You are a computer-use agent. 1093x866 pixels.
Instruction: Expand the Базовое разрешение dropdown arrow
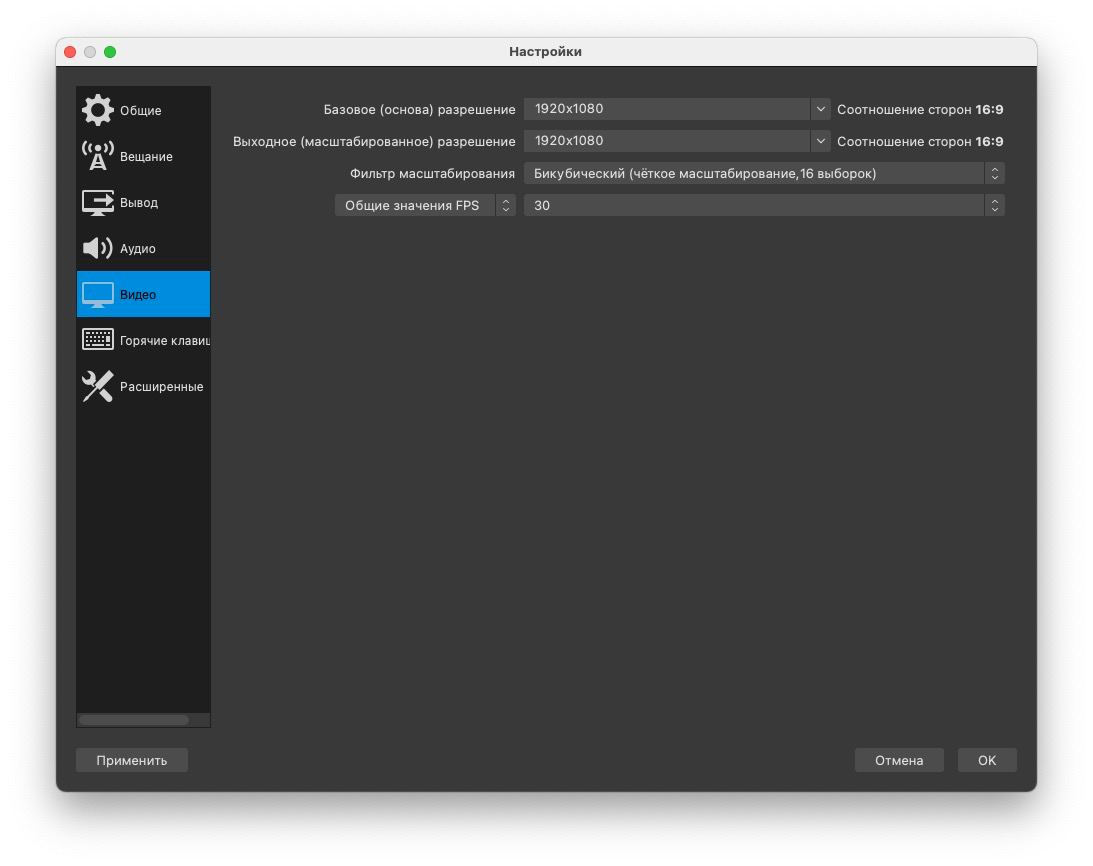pyautogui.click(x=820, y=109)
